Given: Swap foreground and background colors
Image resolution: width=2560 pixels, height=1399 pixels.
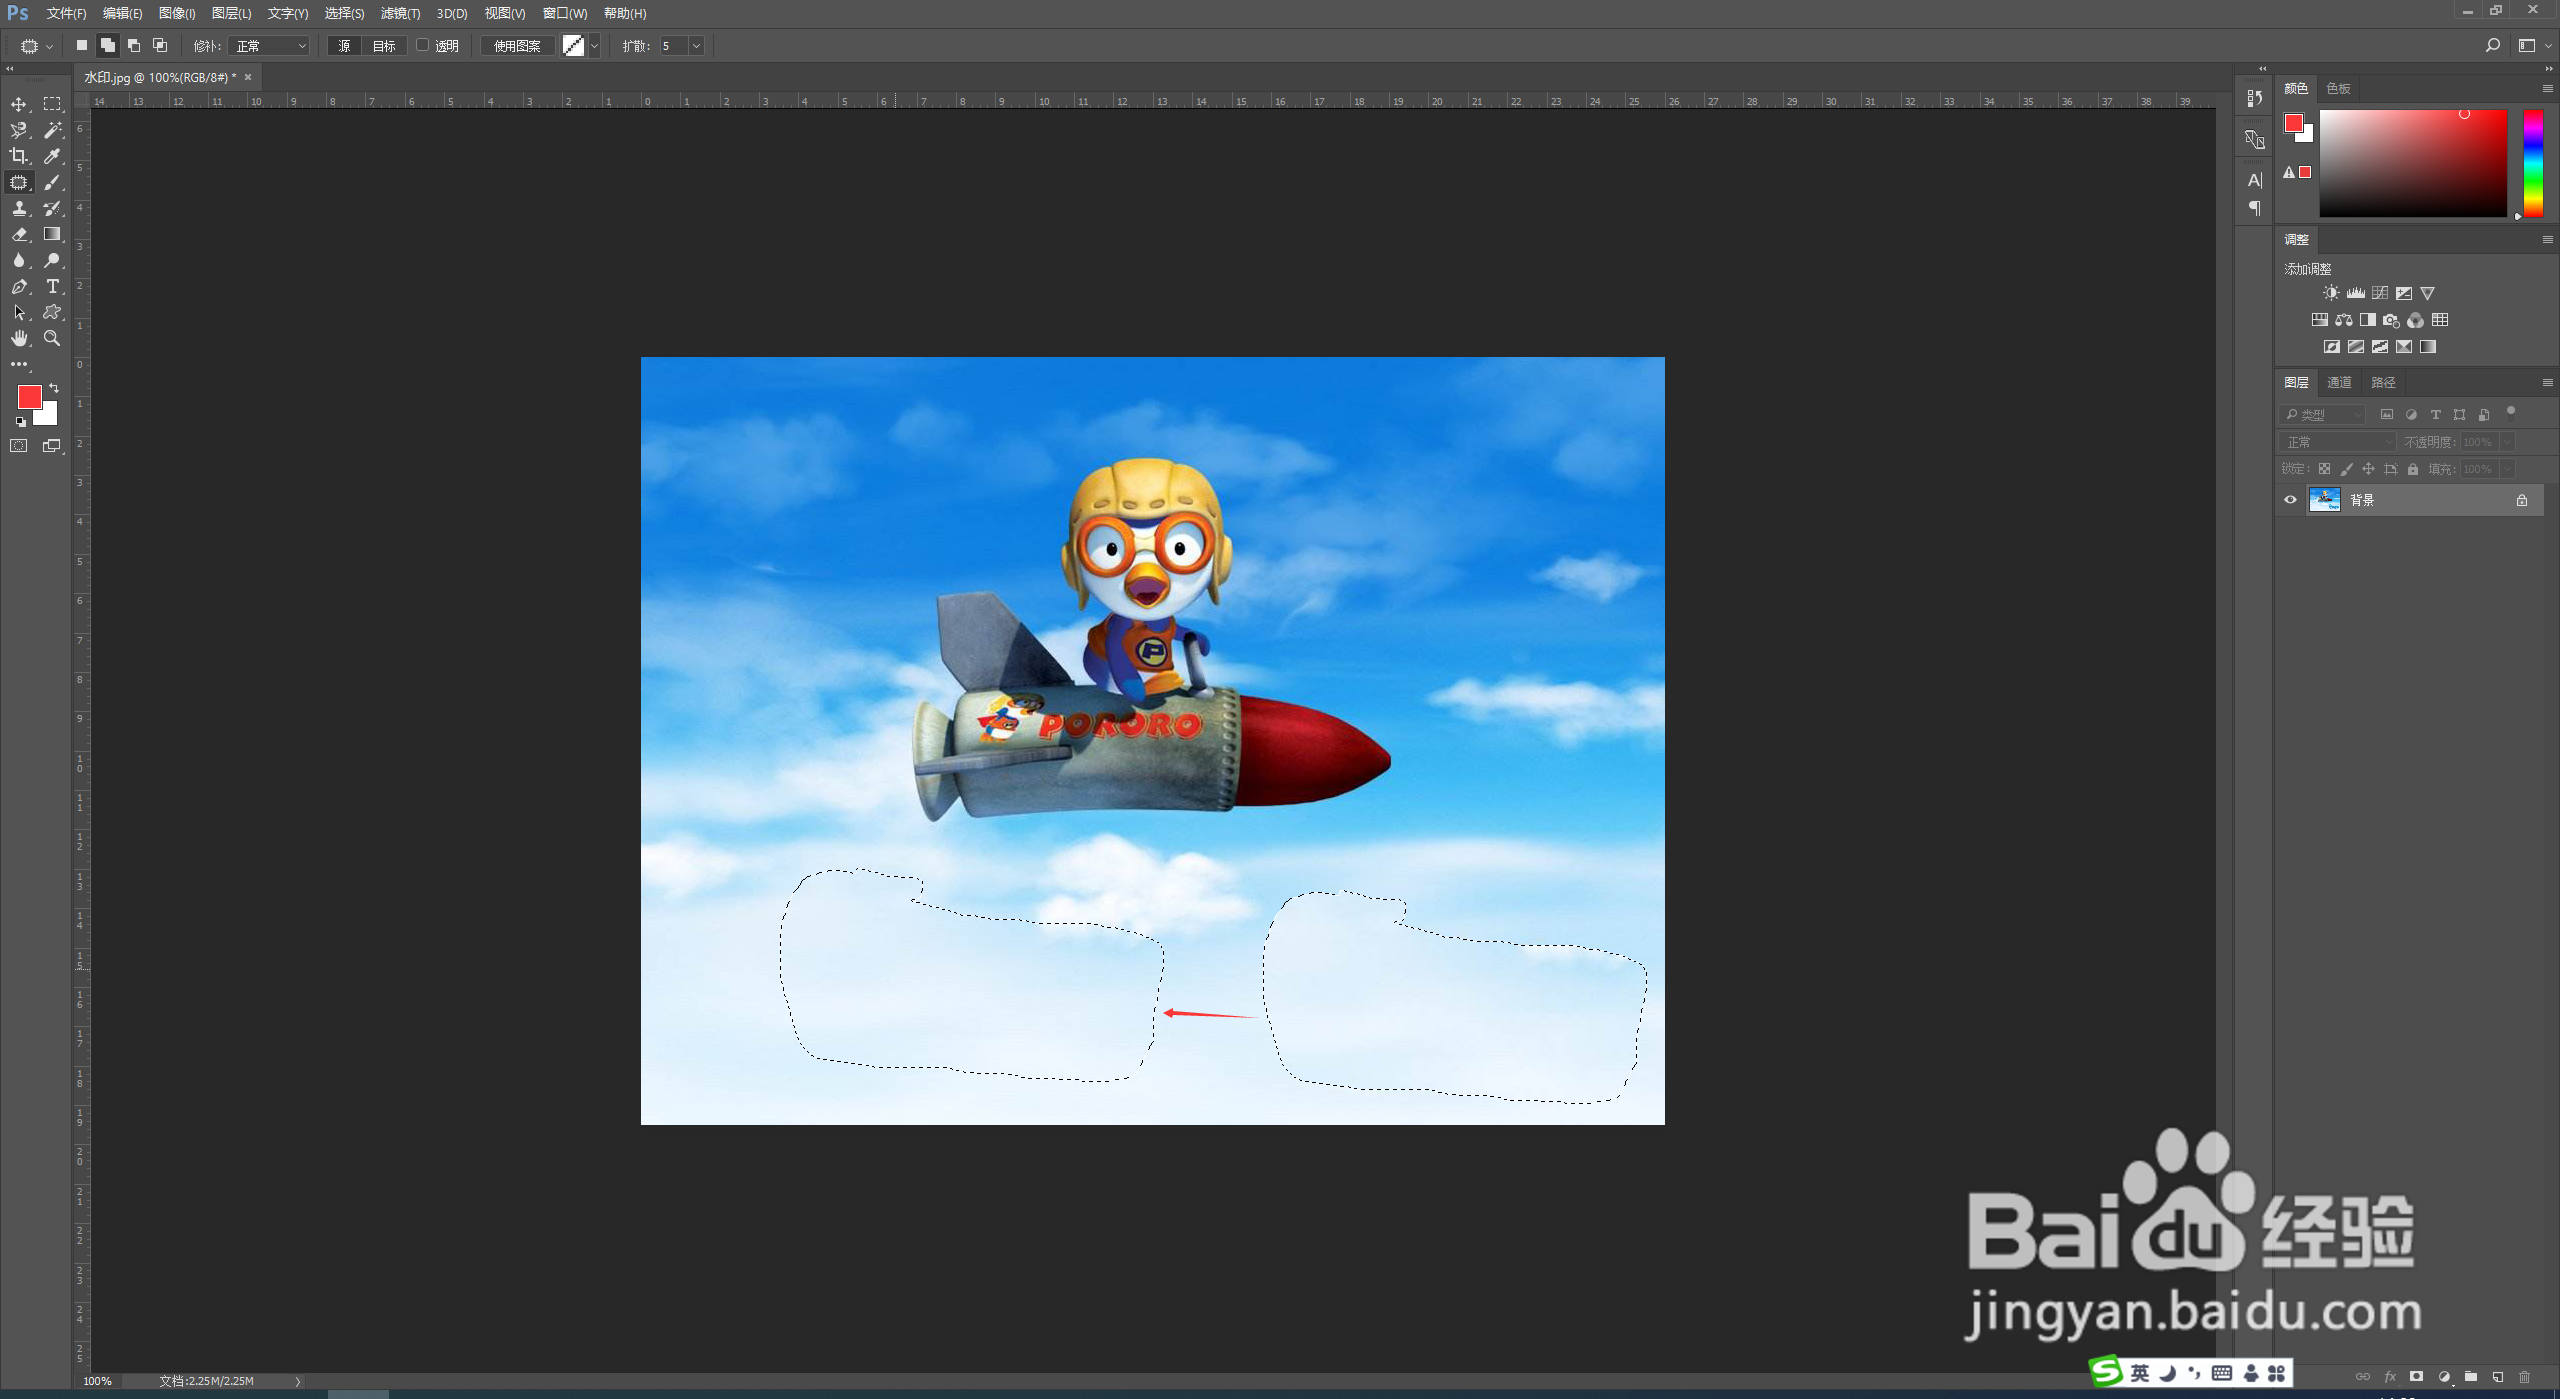Looking at the screenshot, I should coord(54,388).
